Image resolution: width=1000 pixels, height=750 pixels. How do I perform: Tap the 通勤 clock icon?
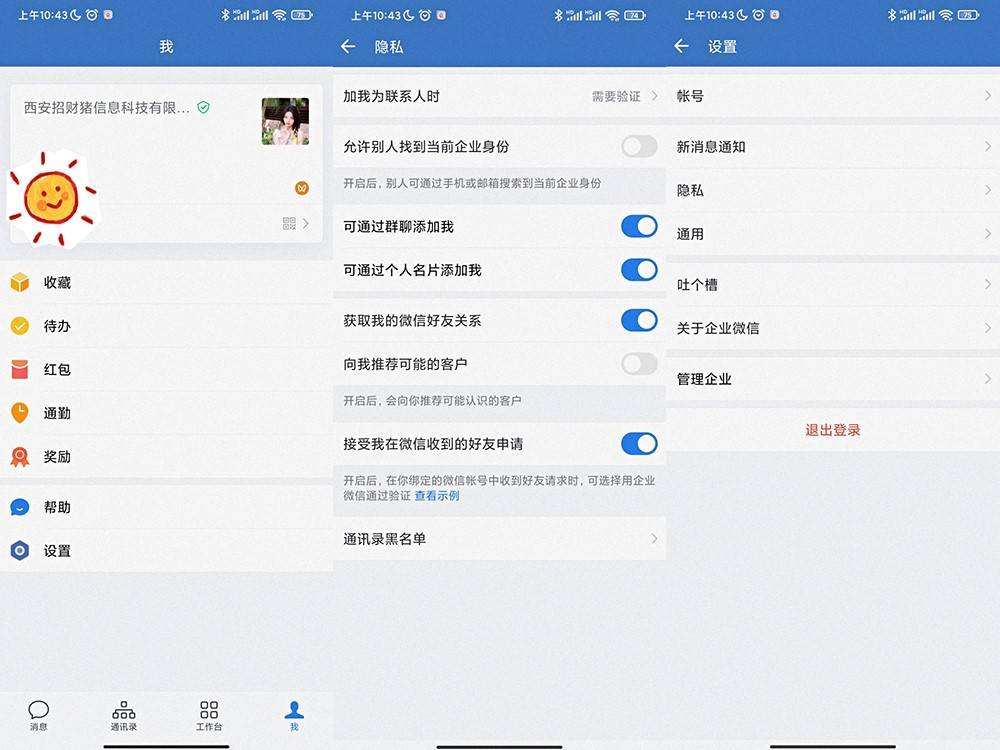point(20,413)
